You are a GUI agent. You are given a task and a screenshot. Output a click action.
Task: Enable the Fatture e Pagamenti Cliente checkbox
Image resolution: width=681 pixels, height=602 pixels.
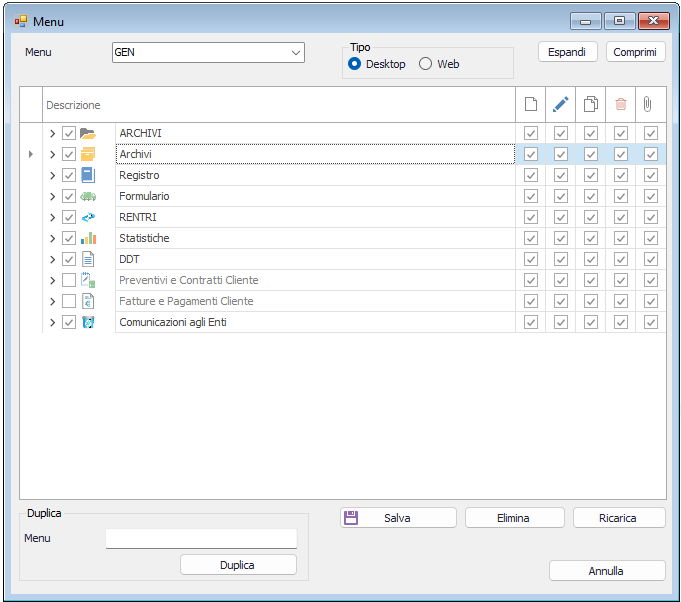(69, 301)
